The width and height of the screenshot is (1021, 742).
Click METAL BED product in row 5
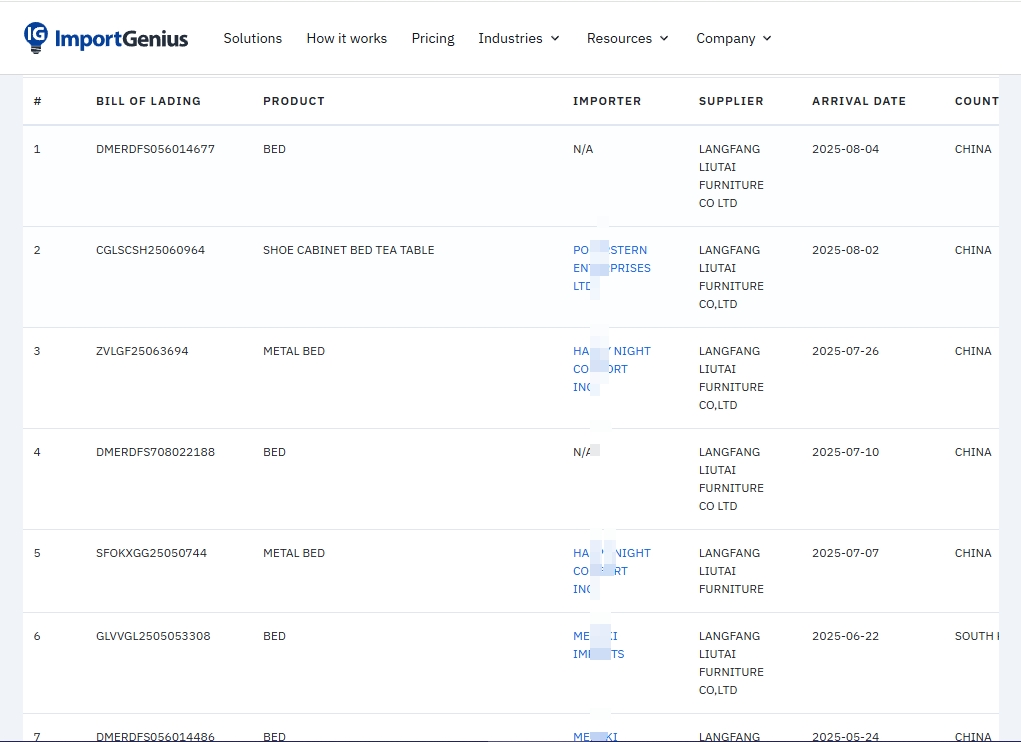(x=294, y=553)
